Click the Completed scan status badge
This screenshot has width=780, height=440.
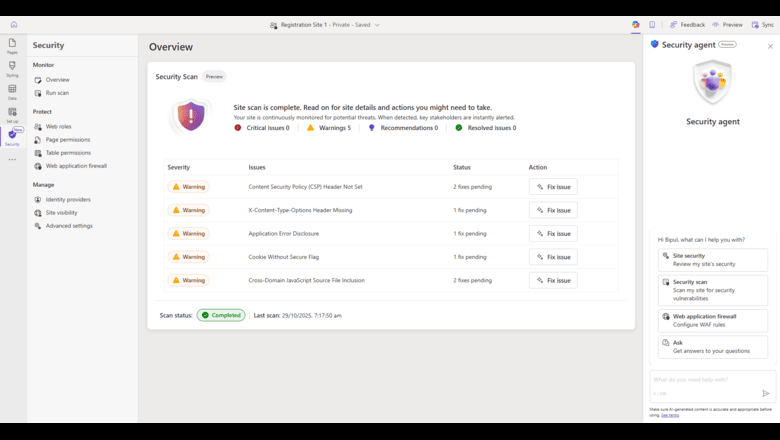click(221, 315)
